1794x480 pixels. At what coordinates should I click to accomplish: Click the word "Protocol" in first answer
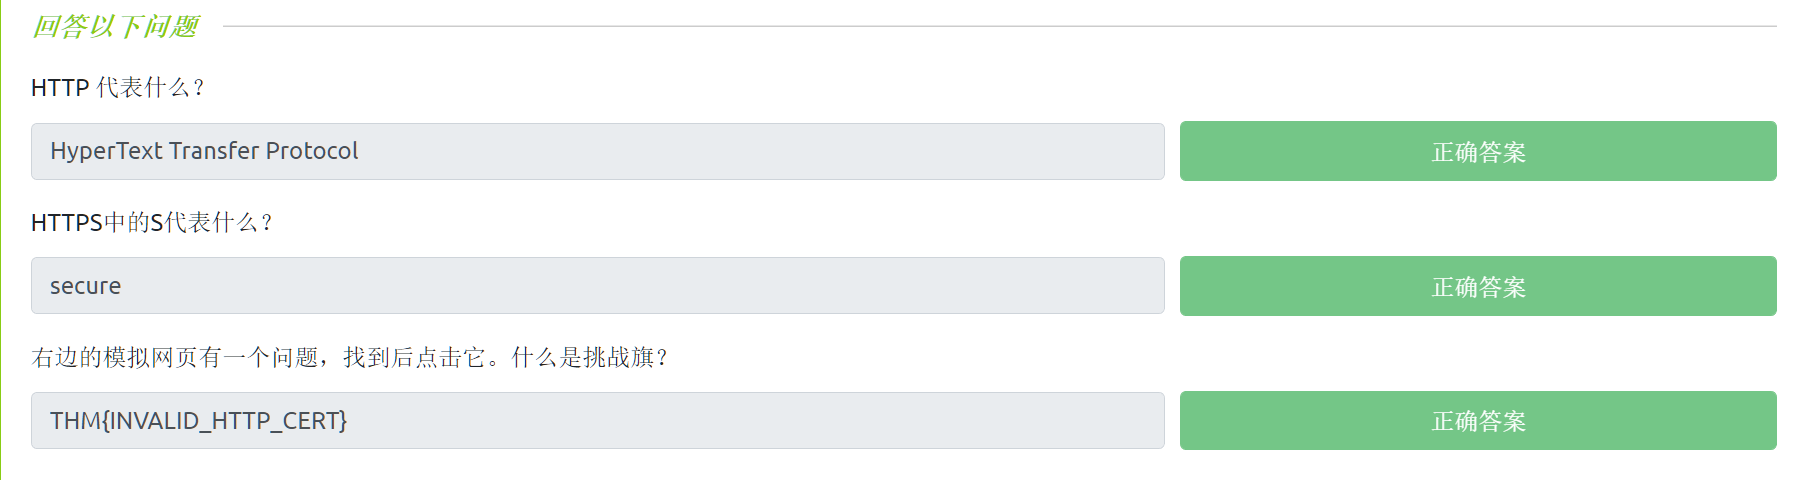pyautogui.click(x=311, y=151)
